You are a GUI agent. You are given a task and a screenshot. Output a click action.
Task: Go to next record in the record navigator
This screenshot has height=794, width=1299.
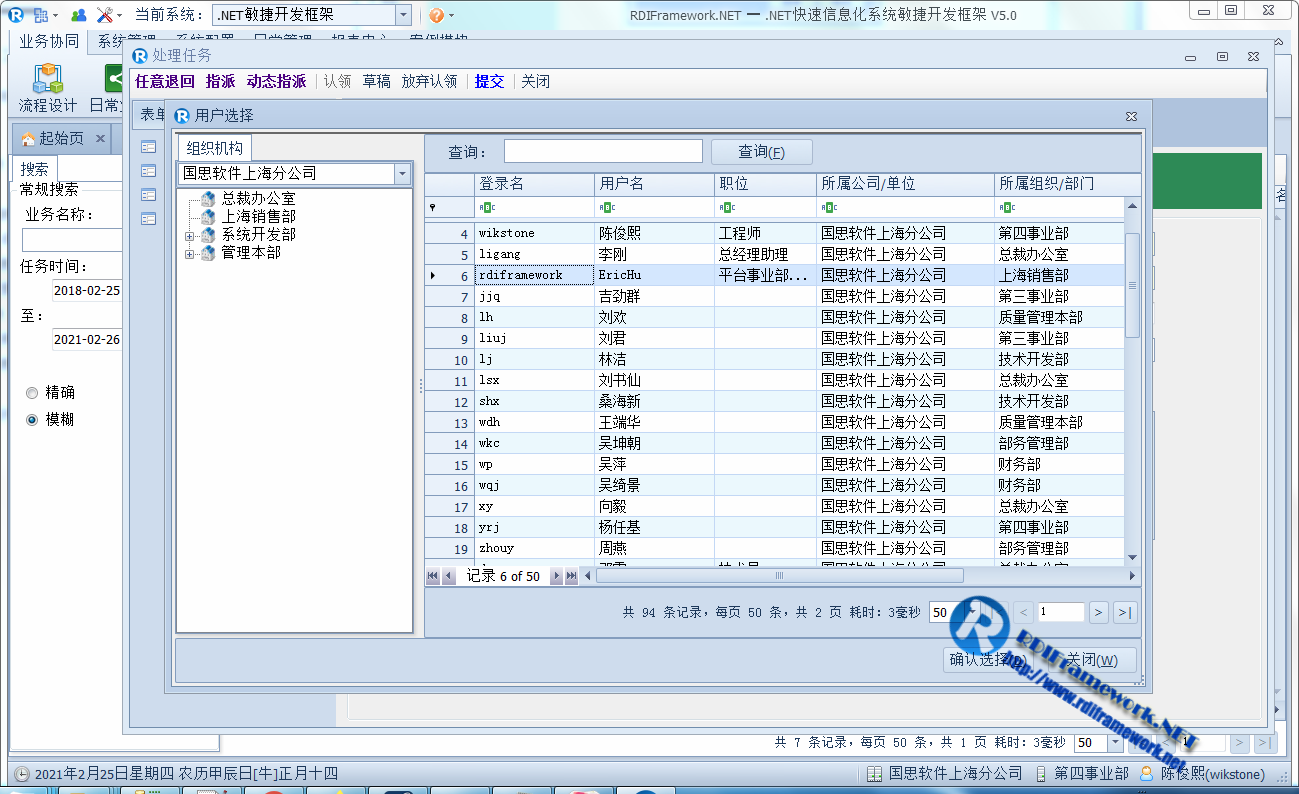pyautogui.click(x=557, y=576)
